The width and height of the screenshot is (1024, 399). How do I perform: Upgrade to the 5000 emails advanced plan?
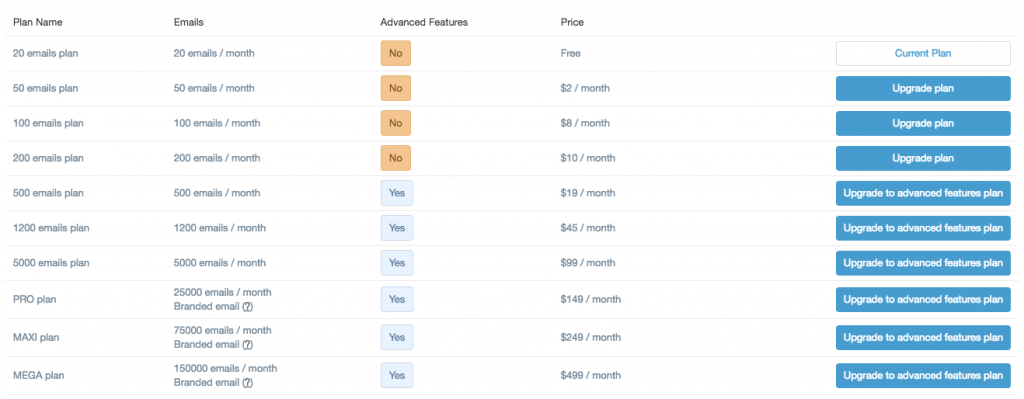[923, 263]
